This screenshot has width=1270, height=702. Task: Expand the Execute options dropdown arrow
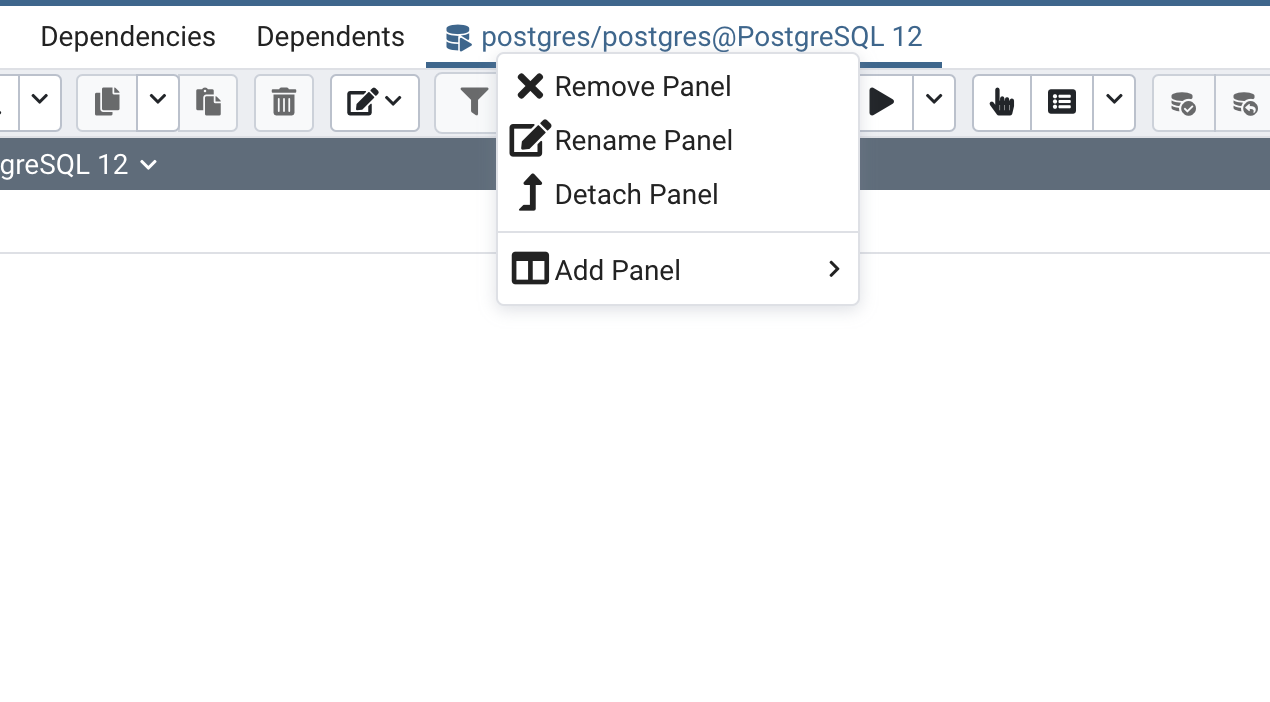pos(934,102)
